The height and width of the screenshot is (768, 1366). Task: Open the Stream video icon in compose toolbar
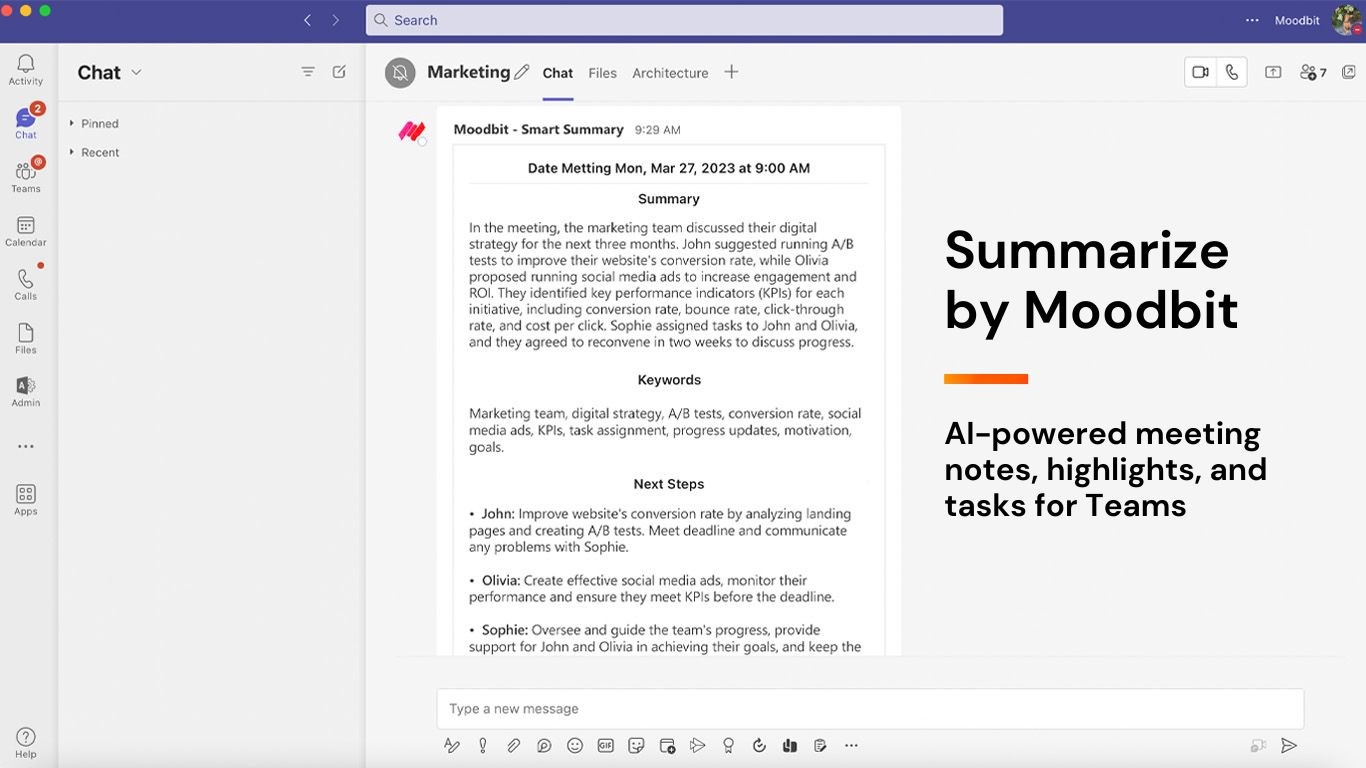pos(698,745)
